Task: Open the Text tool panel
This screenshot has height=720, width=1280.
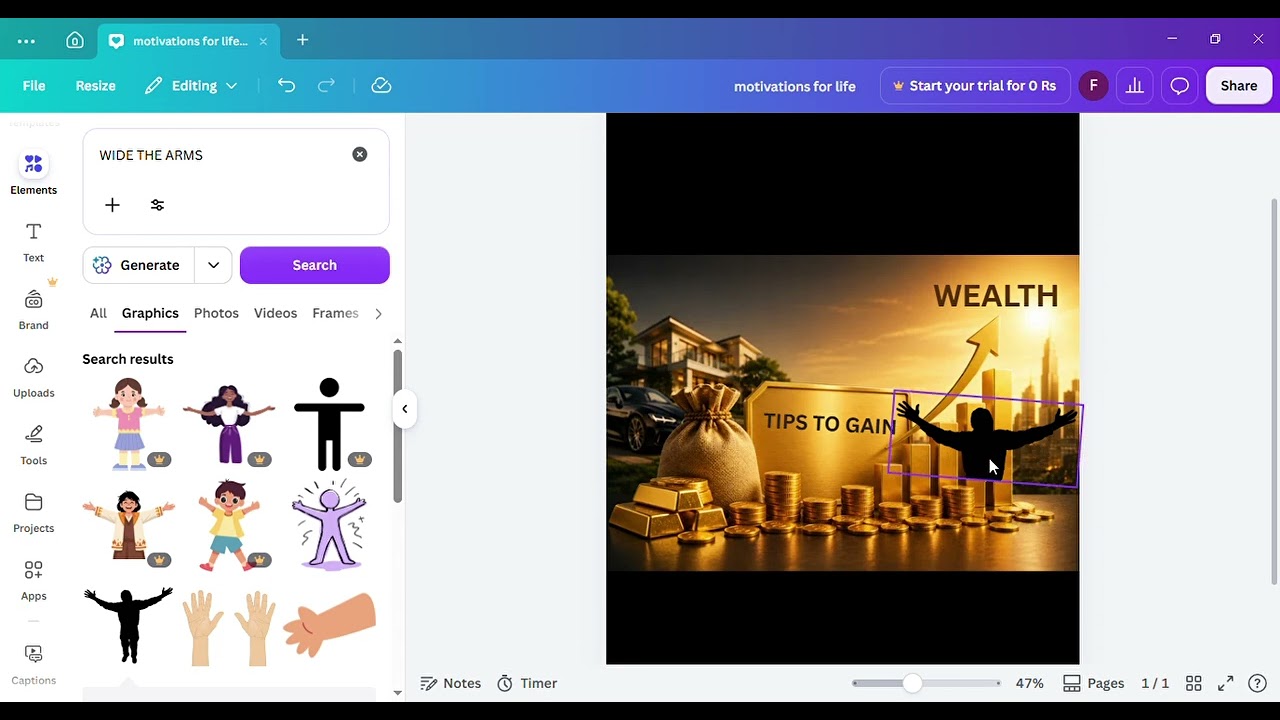Action: tap(33, 242)
